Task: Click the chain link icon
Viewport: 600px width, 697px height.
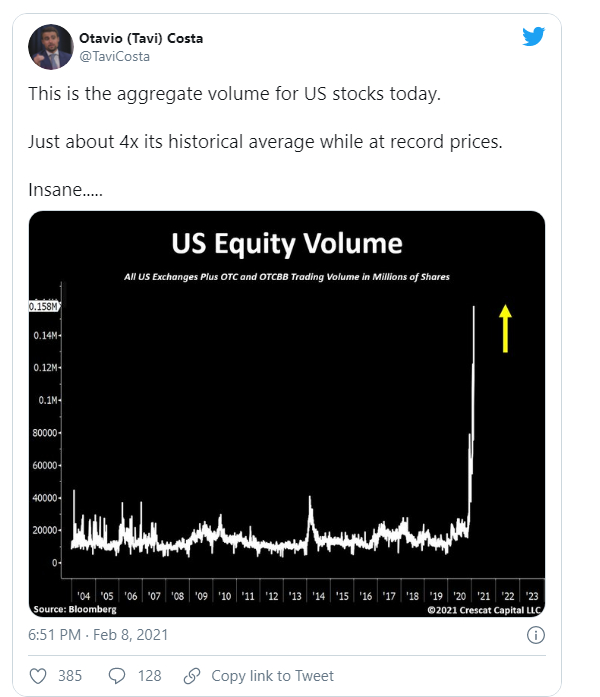Action: click(192, 676)
